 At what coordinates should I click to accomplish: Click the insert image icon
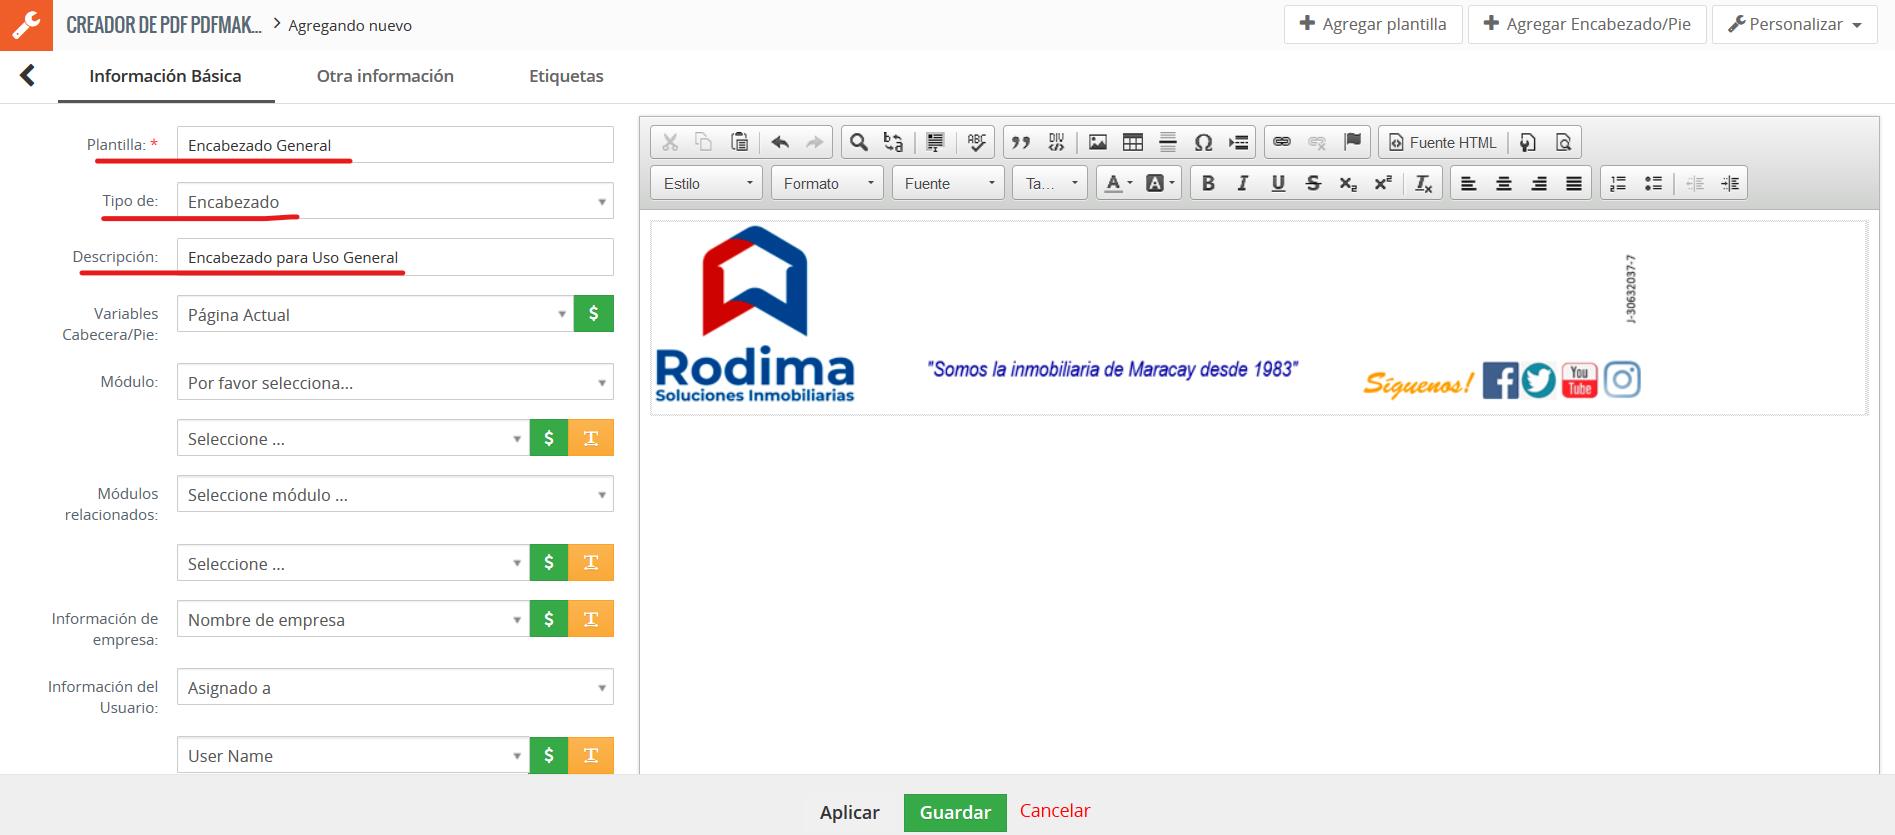(x=1097, y=142)
